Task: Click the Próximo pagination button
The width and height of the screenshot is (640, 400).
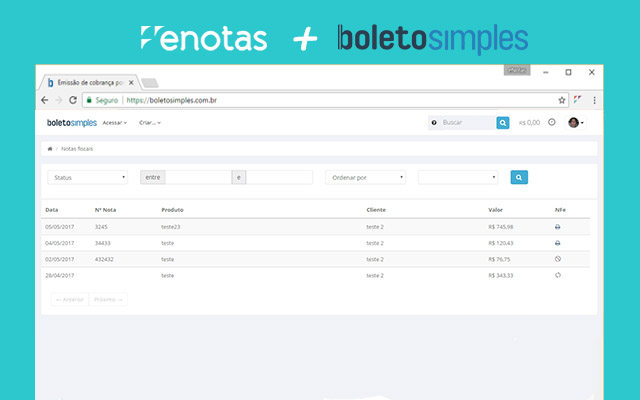Action: tap(108, 299)
